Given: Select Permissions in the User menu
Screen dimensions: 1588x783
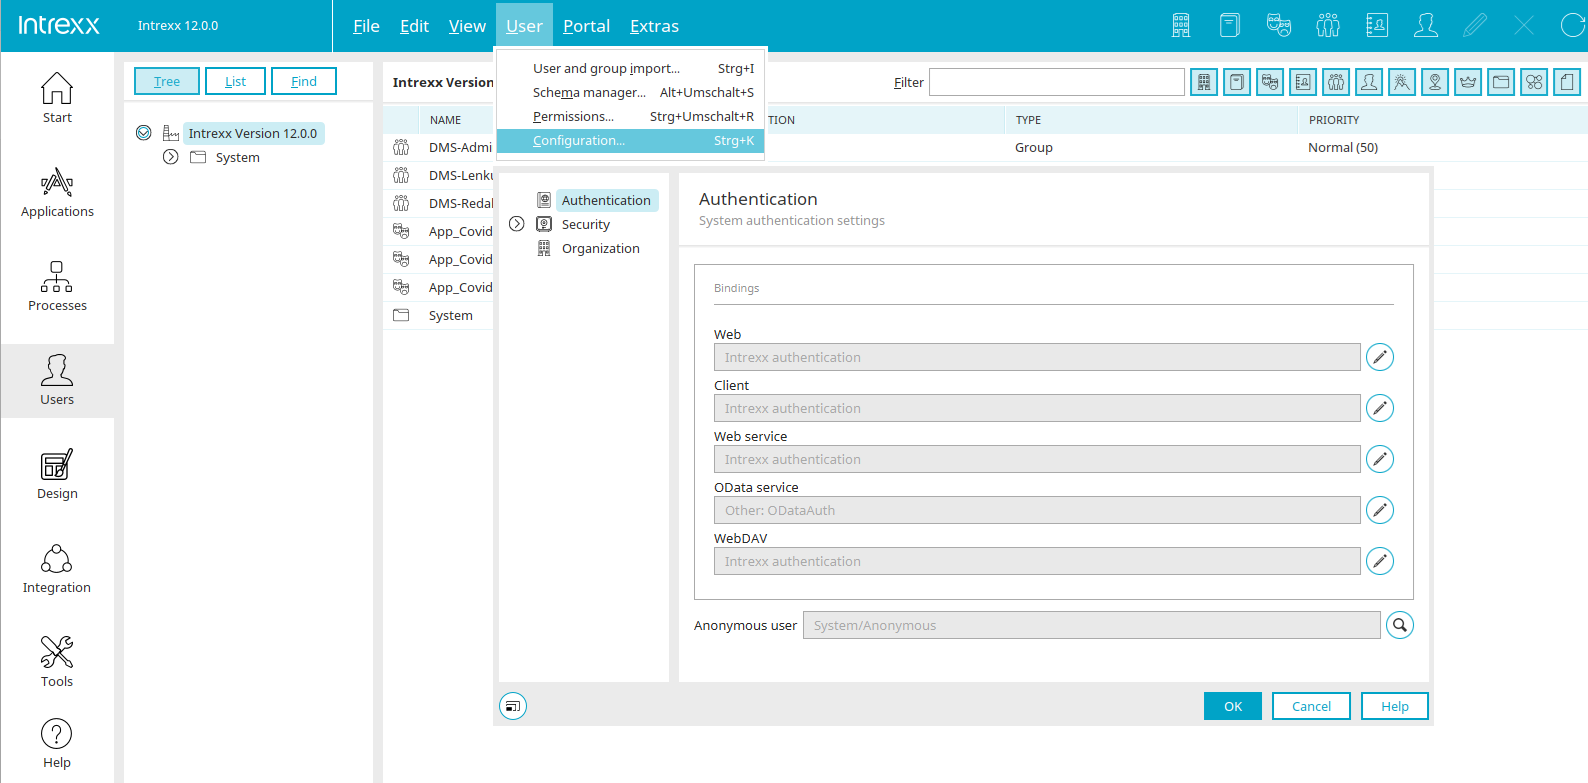Looking at the screenshot, I should pyautogui.click(x=631, y=116).
